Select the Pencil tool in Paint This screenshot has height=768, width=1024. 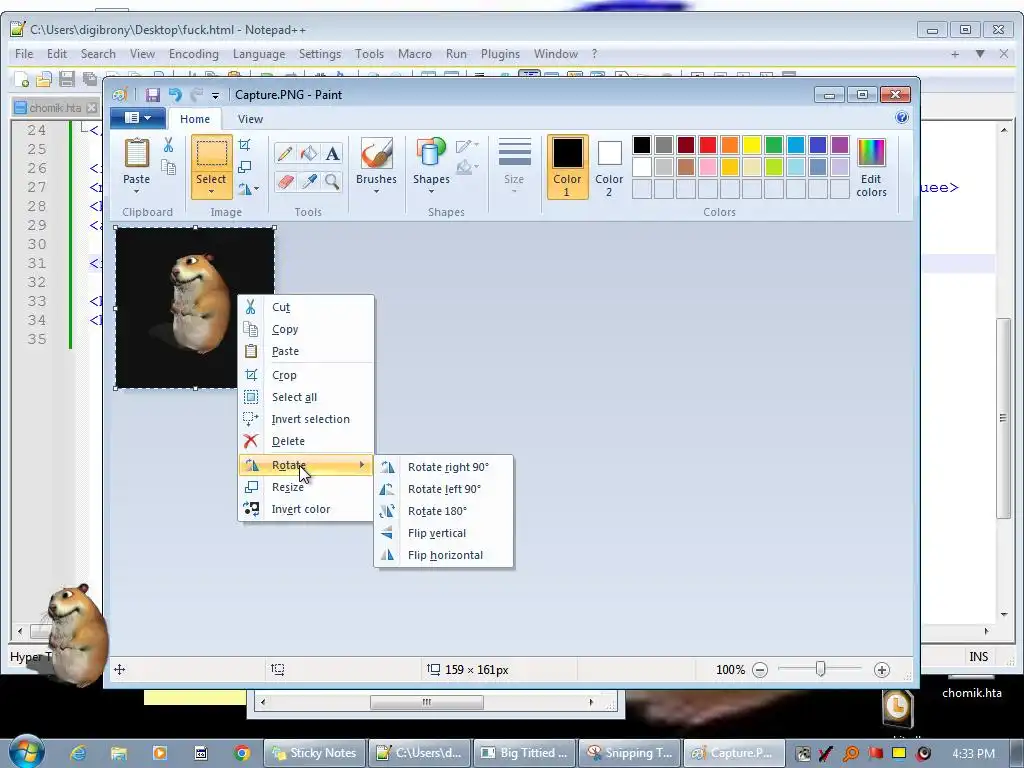click(285, 153)
